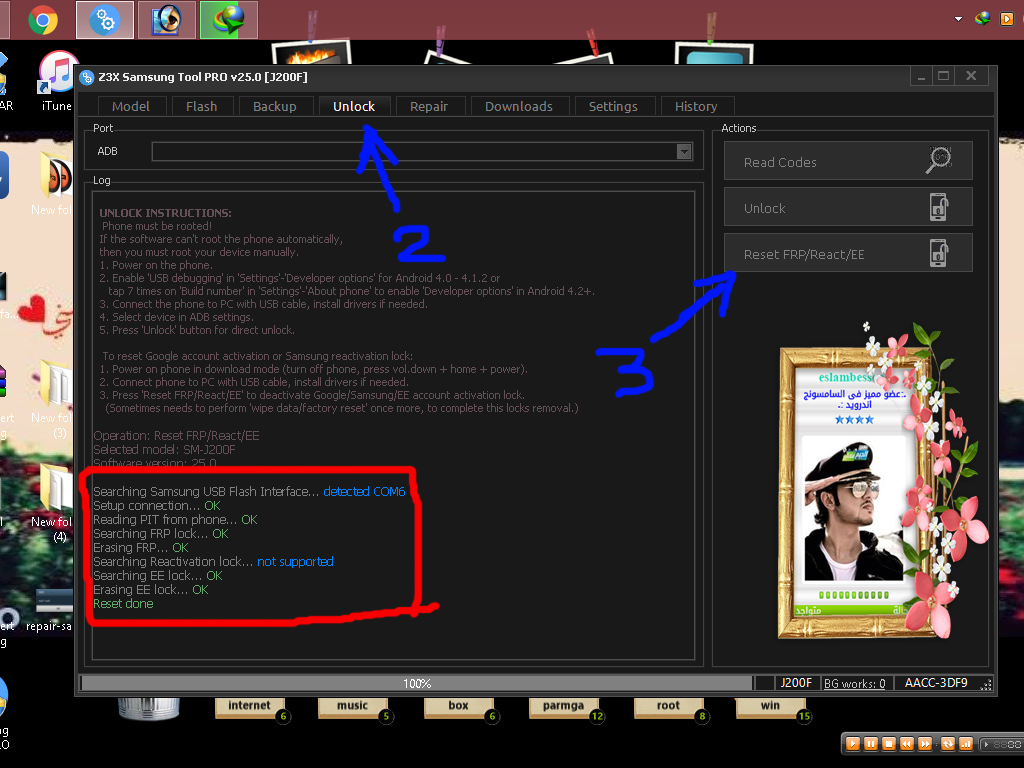Select the Z3X gears taskbar button
The height and width of the screenshot is (768, 1024).
pyautogui.click(x=105, y=20)
